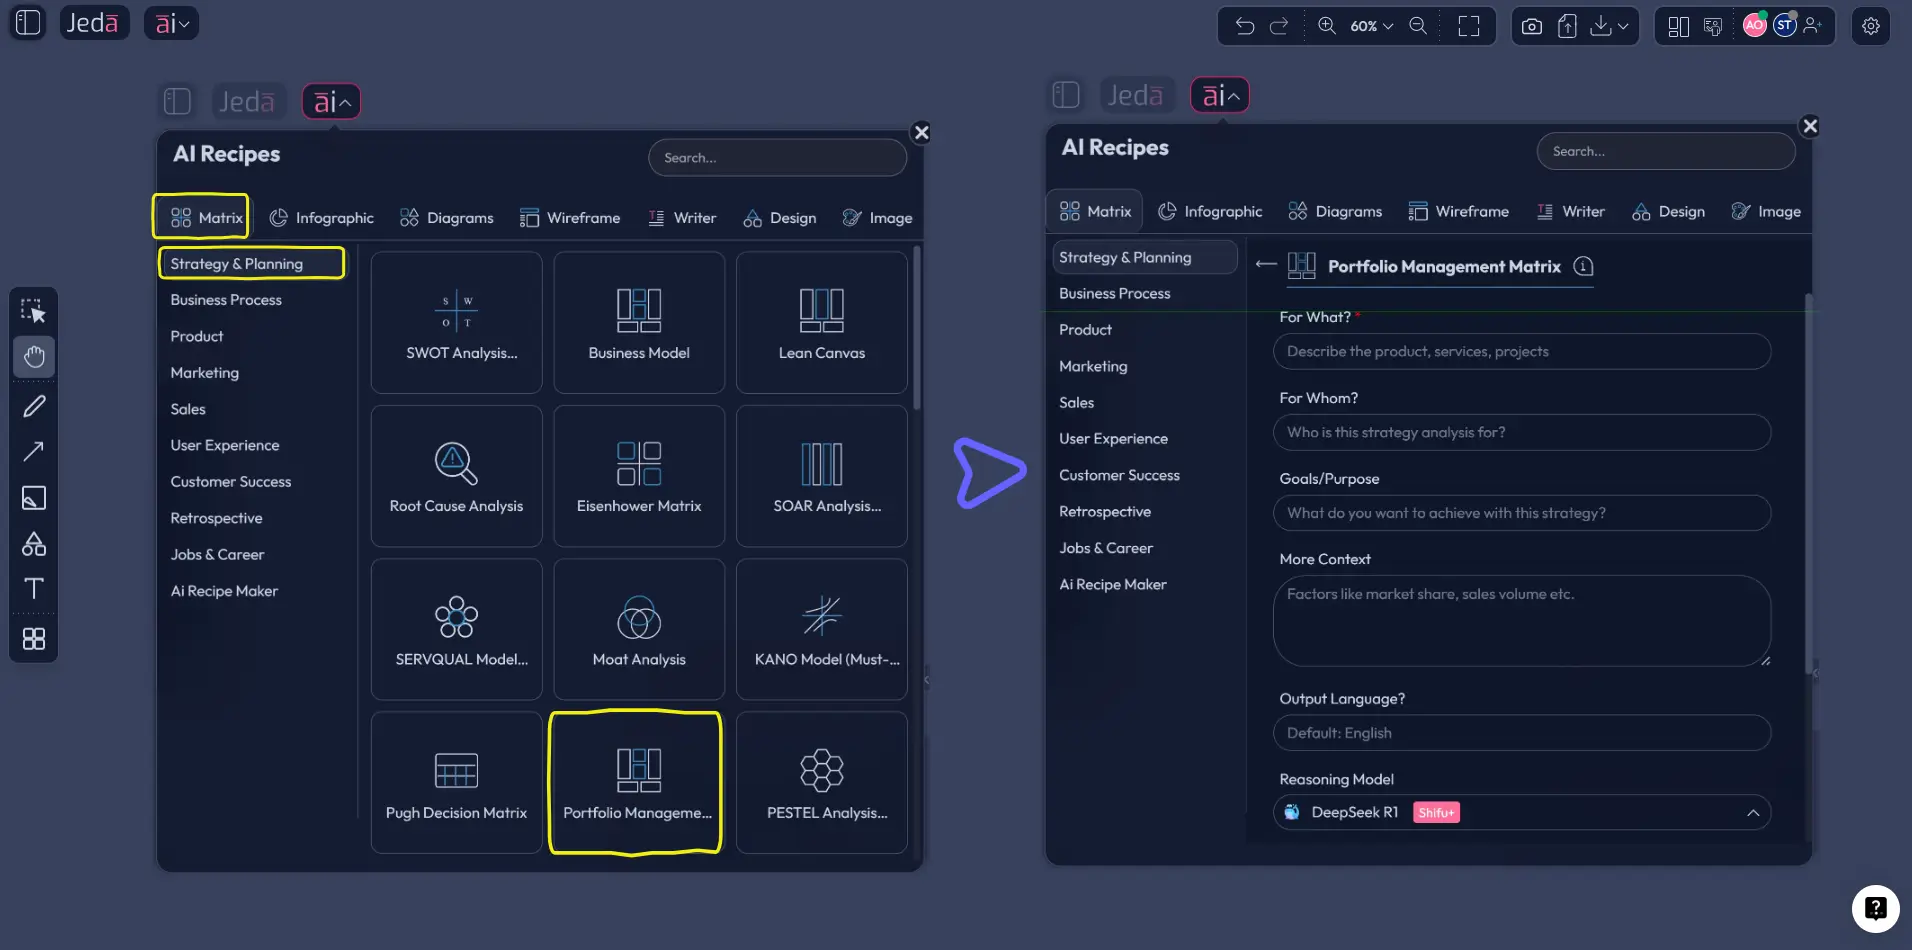Enter fullscreen mode from top toolbar
The width and height of the screenshot is (1912, 950).
coord(1468,26)
